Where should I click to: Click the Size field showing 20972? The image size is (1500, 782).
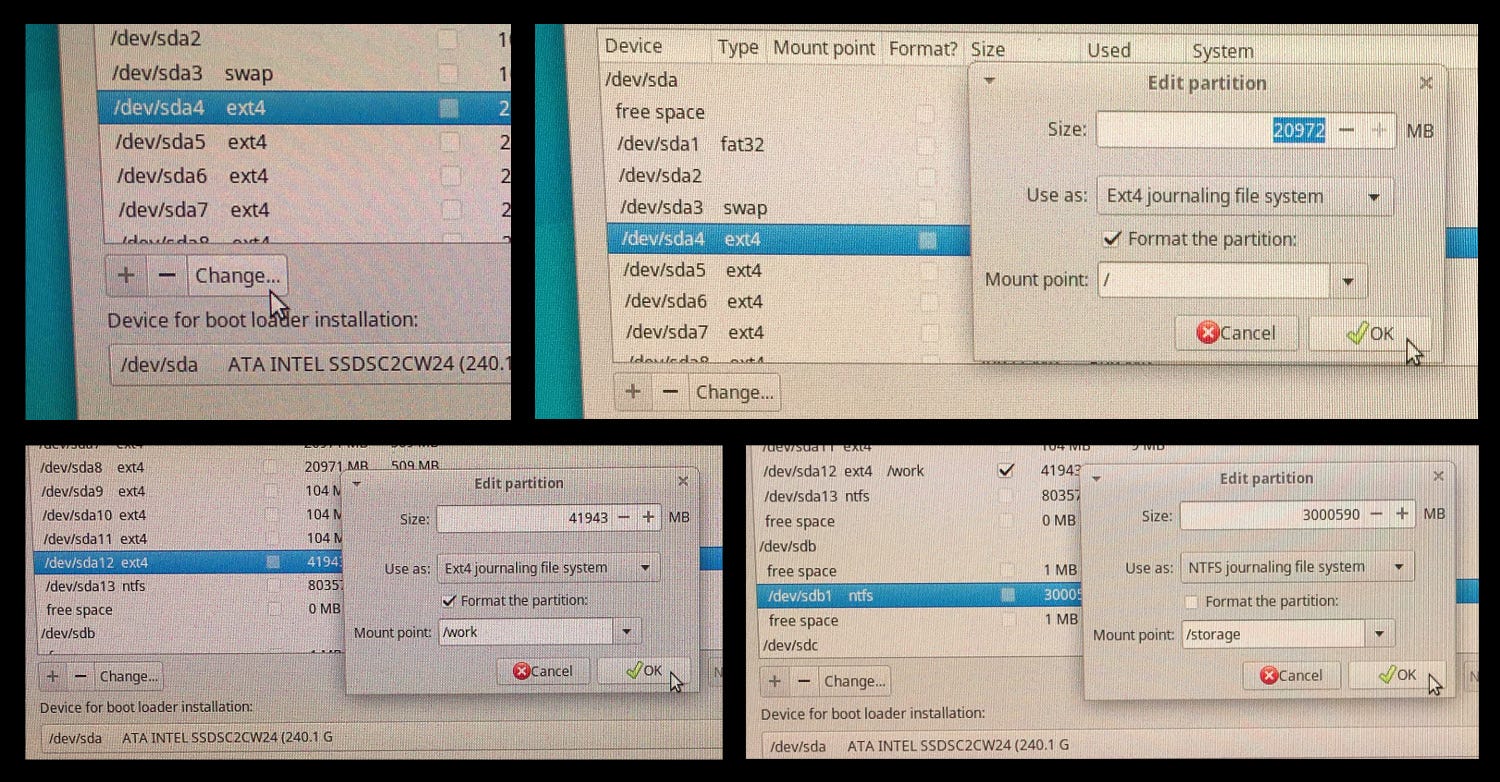click(x=1214, y=130)
